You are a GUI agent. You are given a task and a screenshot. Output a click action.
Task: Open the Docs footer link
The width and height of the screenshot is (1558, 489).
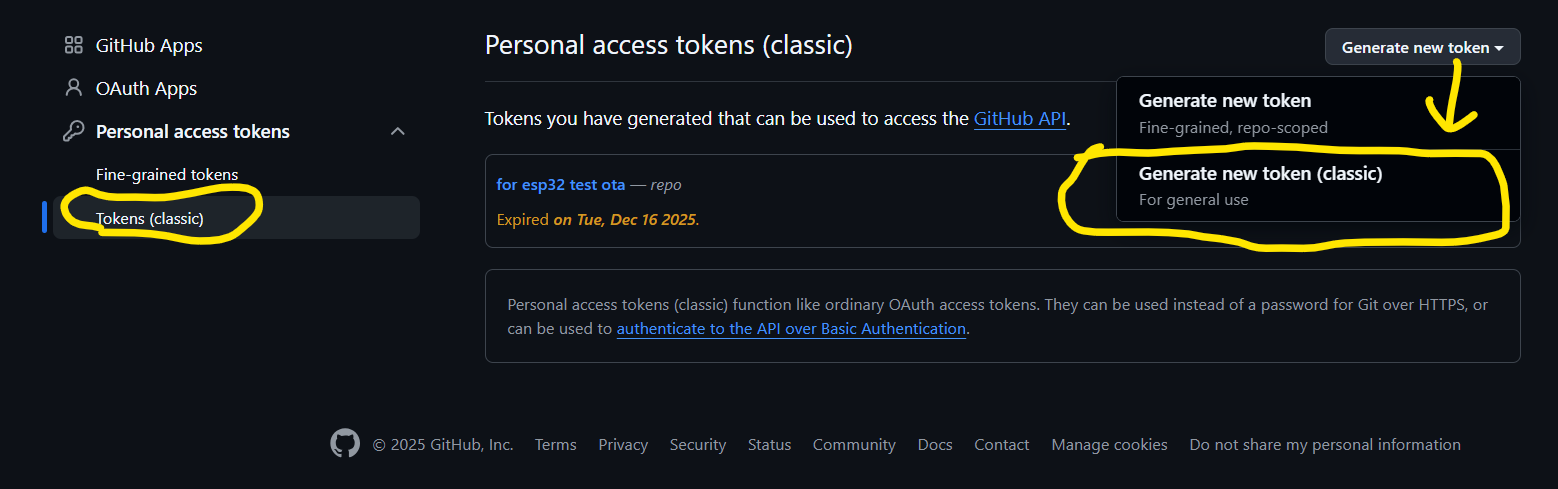[935, 444]
